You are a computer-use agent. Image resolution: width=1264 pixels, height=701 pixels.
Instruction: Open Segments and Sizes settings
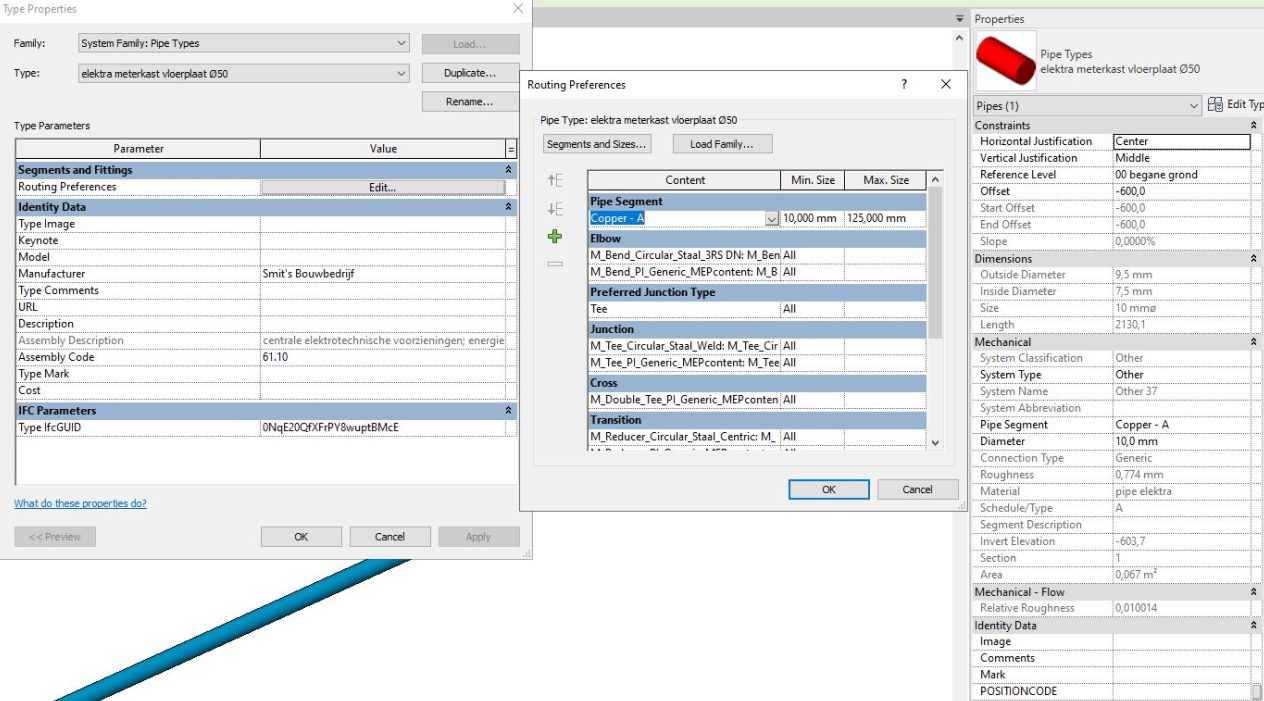tap(596, 143)
